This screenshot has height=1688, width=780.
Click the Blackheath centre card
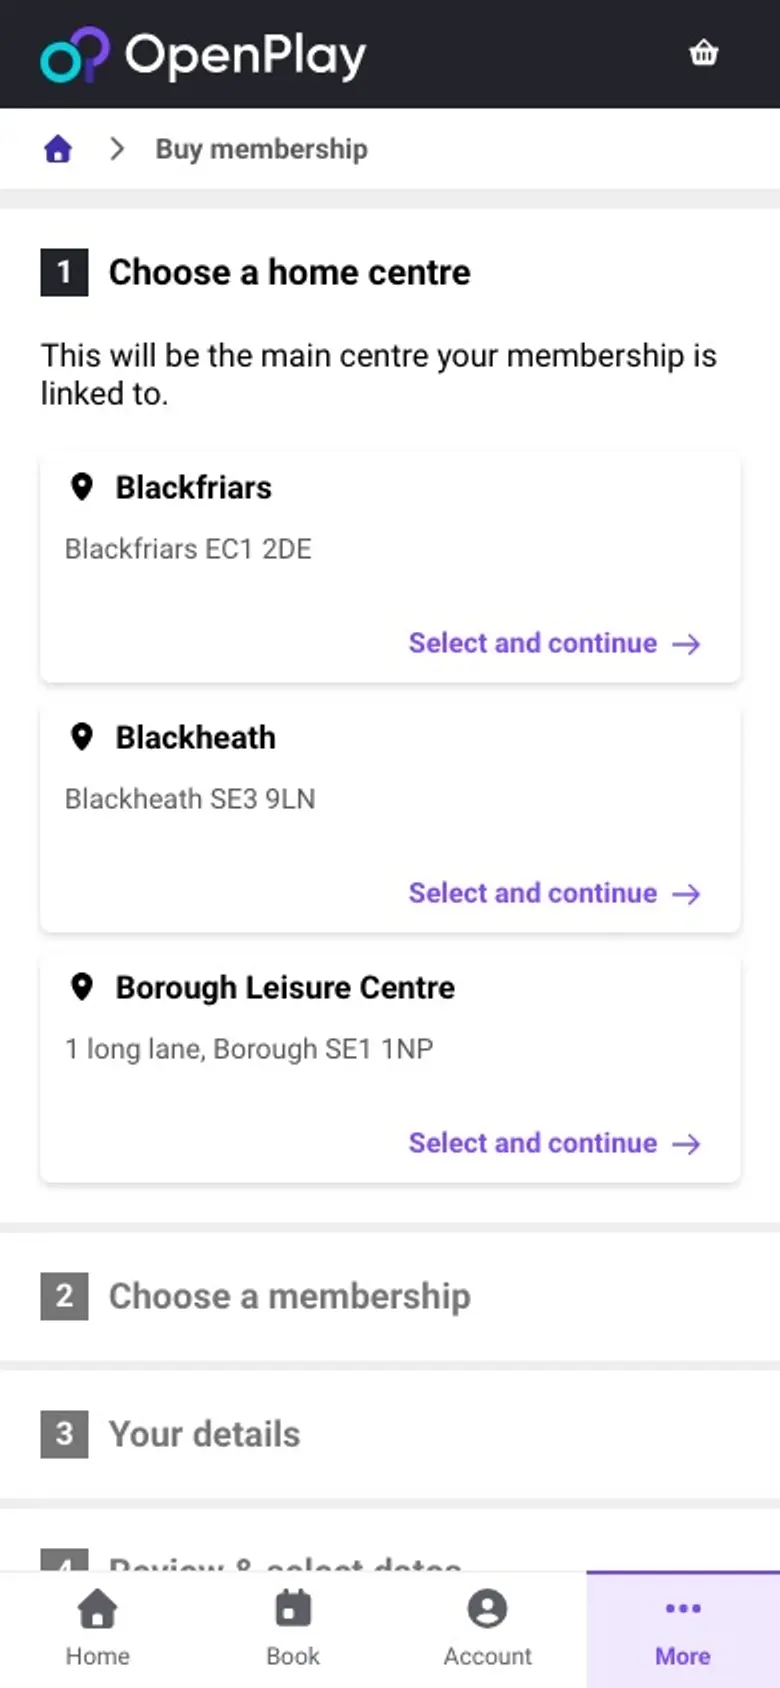(390, 818)
